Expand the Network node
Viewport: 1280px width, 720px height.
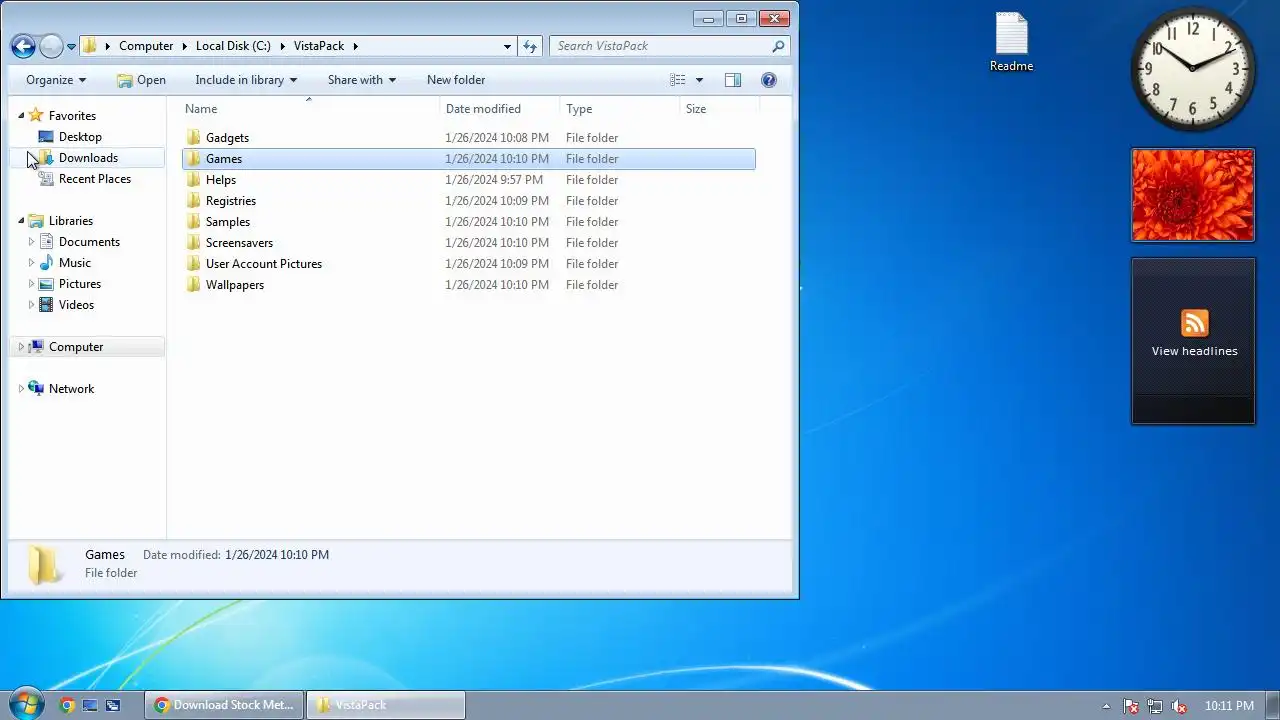[21, 389]
